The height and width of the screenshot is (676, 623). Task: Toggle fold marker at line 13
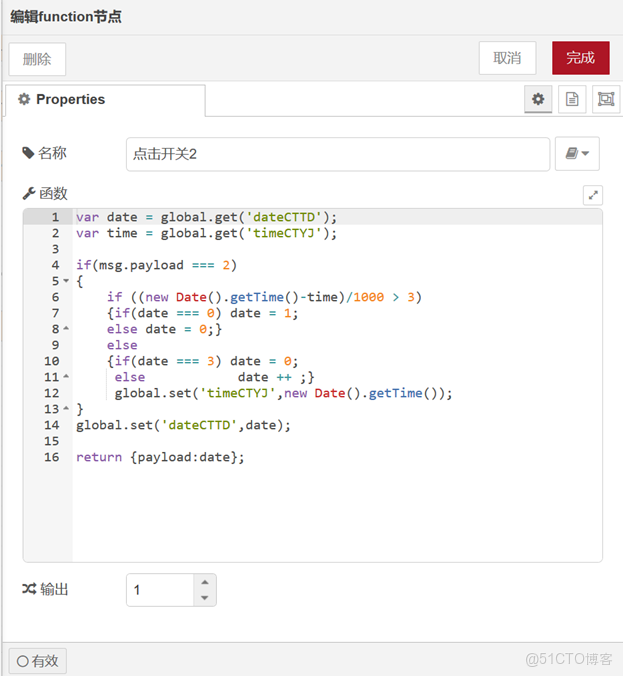[x=66, y=408]
